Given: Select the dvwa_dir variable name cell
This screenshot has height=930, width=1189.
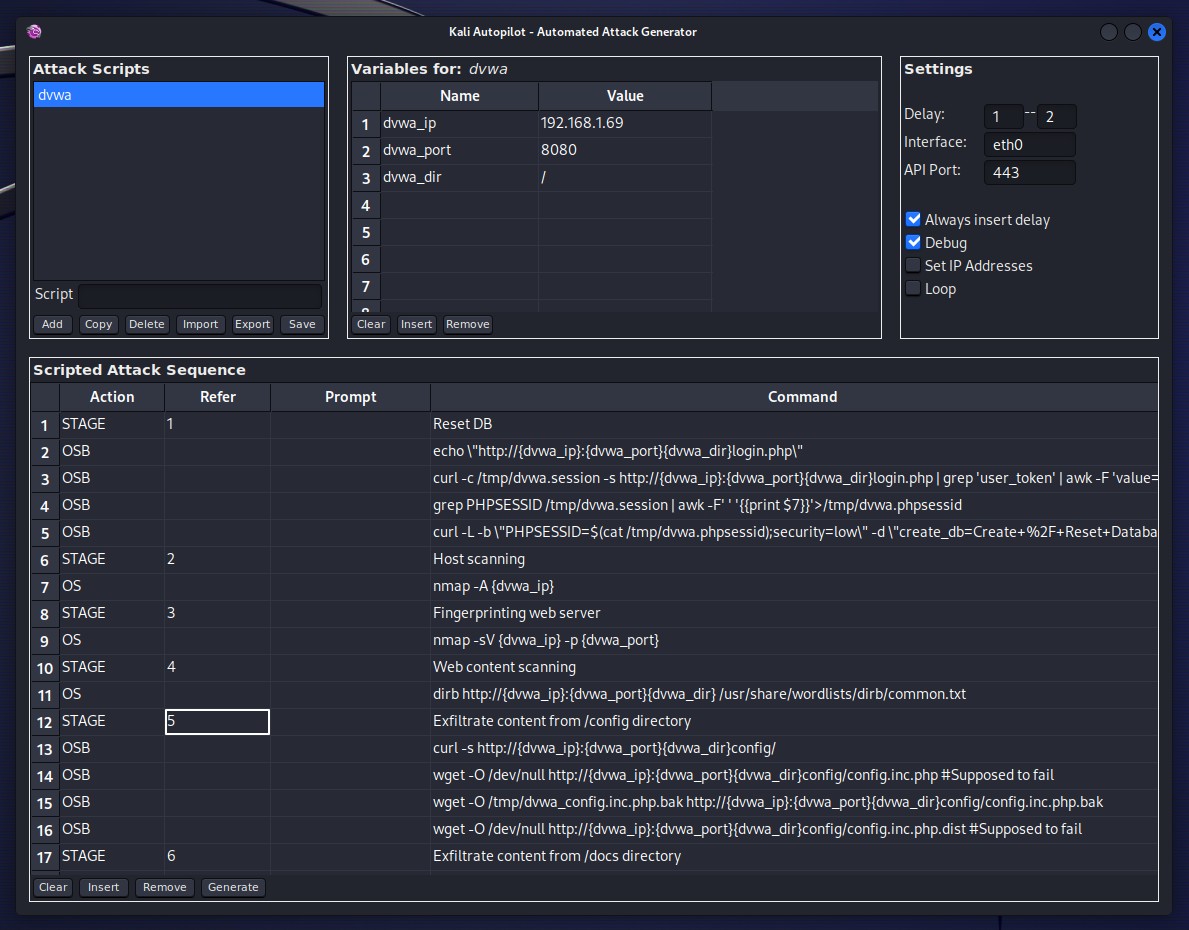Looking at the screenshot, I should coord(460,178).
